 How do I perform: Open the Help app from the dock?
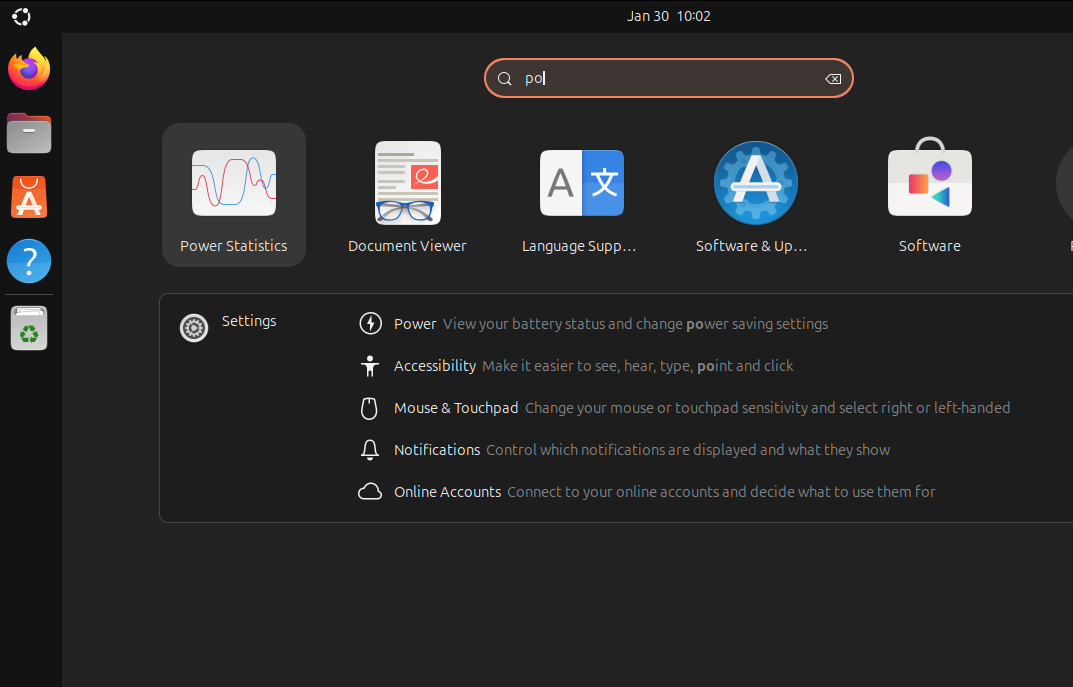28,260
